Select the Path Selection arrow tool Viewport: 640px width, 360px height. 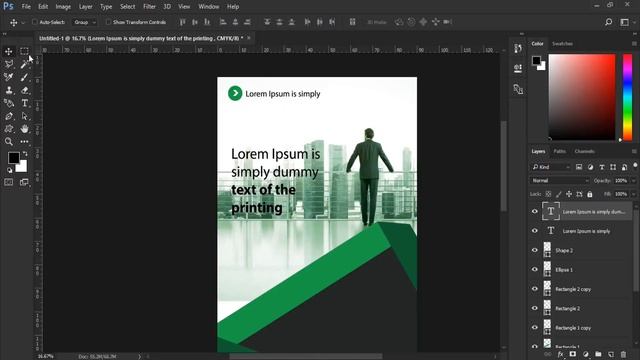click(x=24, y=116)
